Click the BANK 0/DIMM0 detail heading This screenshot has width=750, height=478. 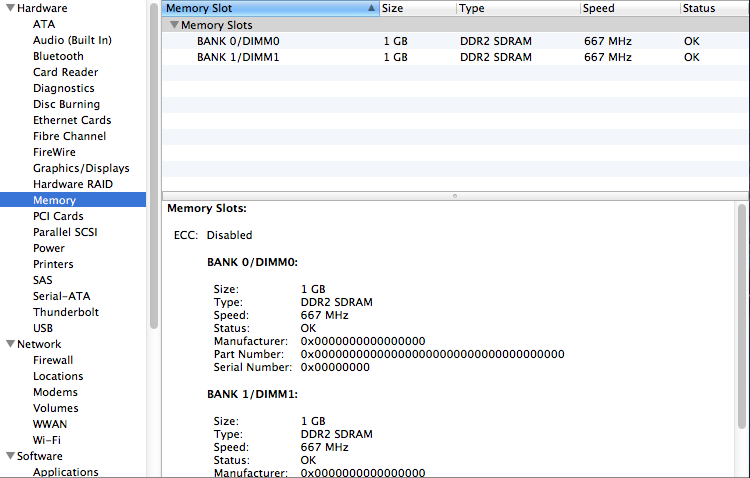pyautogui.click(x=253, y=262)
